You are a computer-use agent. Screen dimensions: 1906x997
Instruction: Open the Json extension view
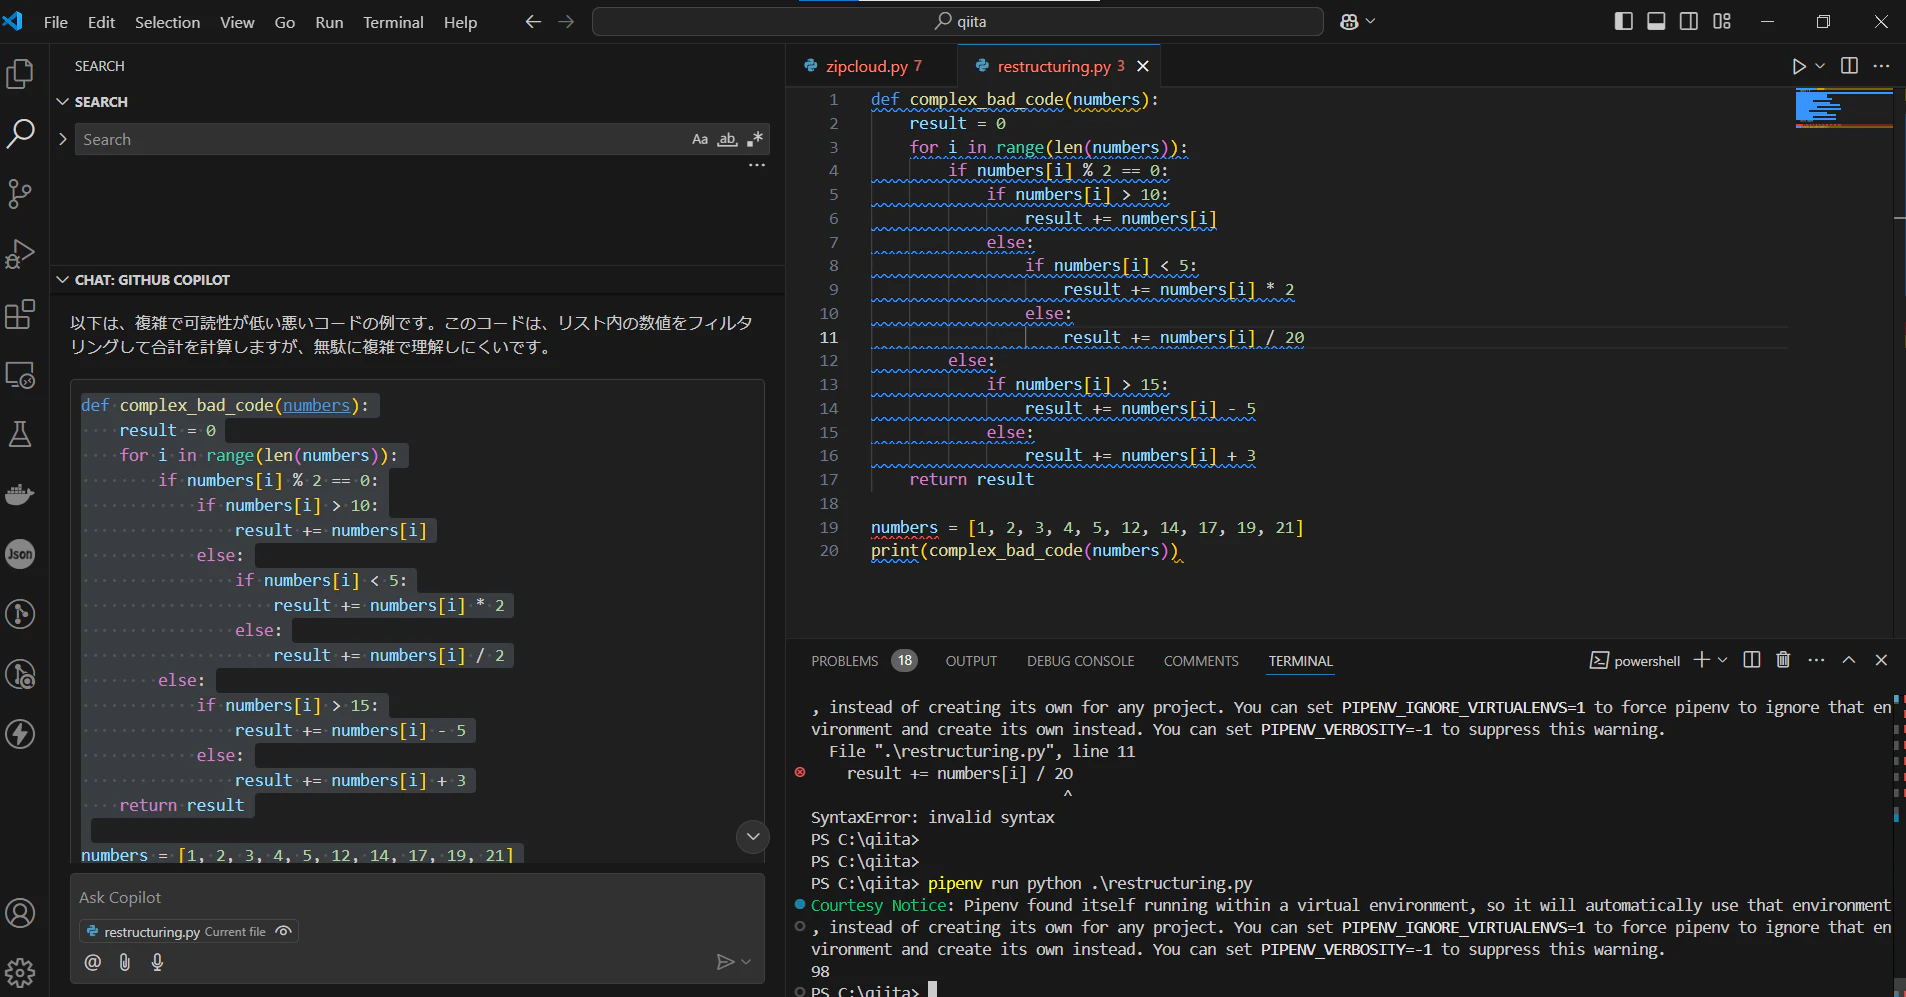20,554
